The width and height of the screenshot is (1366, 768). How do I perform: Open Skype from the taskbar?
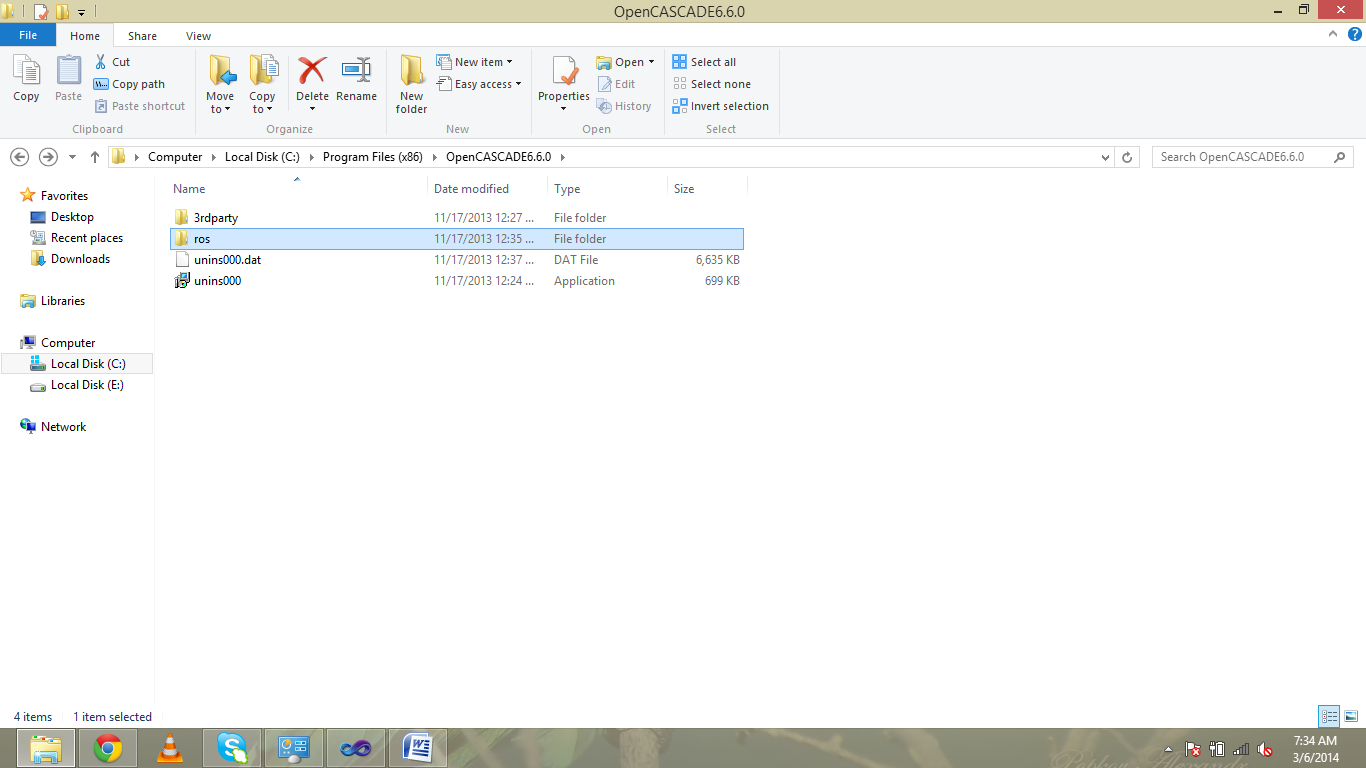click(232, 748)
